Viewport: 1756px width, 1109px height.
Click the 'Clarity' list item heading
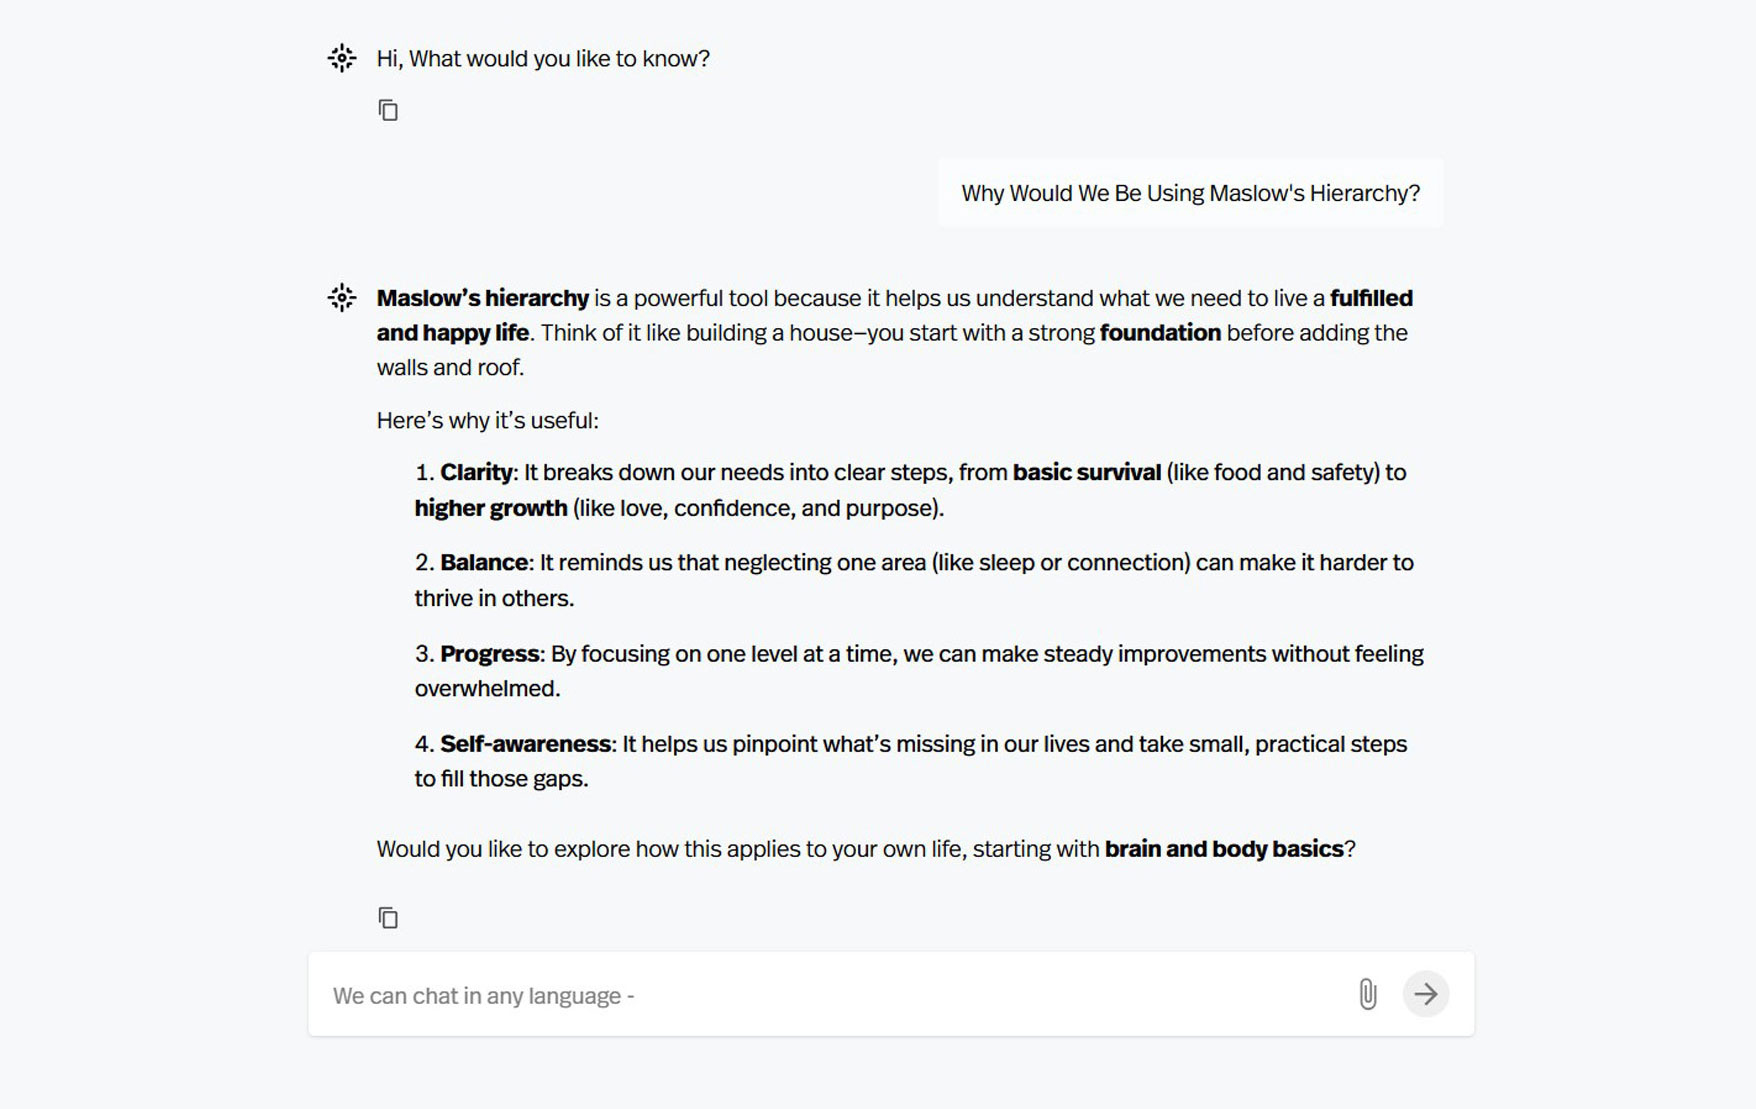476,473
